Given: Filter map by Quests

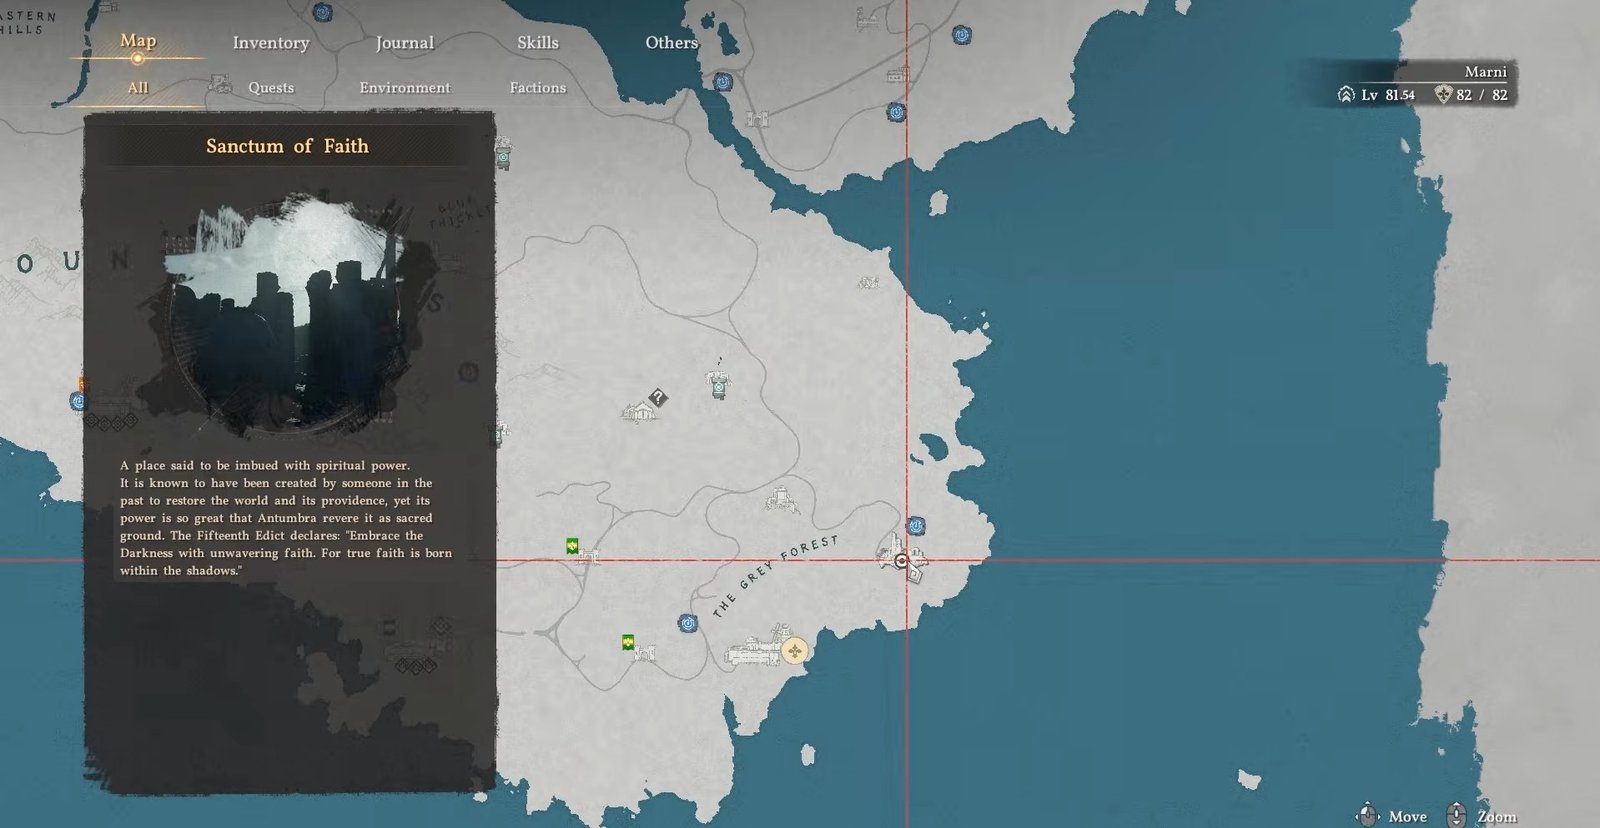Looking at the screenshot, I should (271, 88).
